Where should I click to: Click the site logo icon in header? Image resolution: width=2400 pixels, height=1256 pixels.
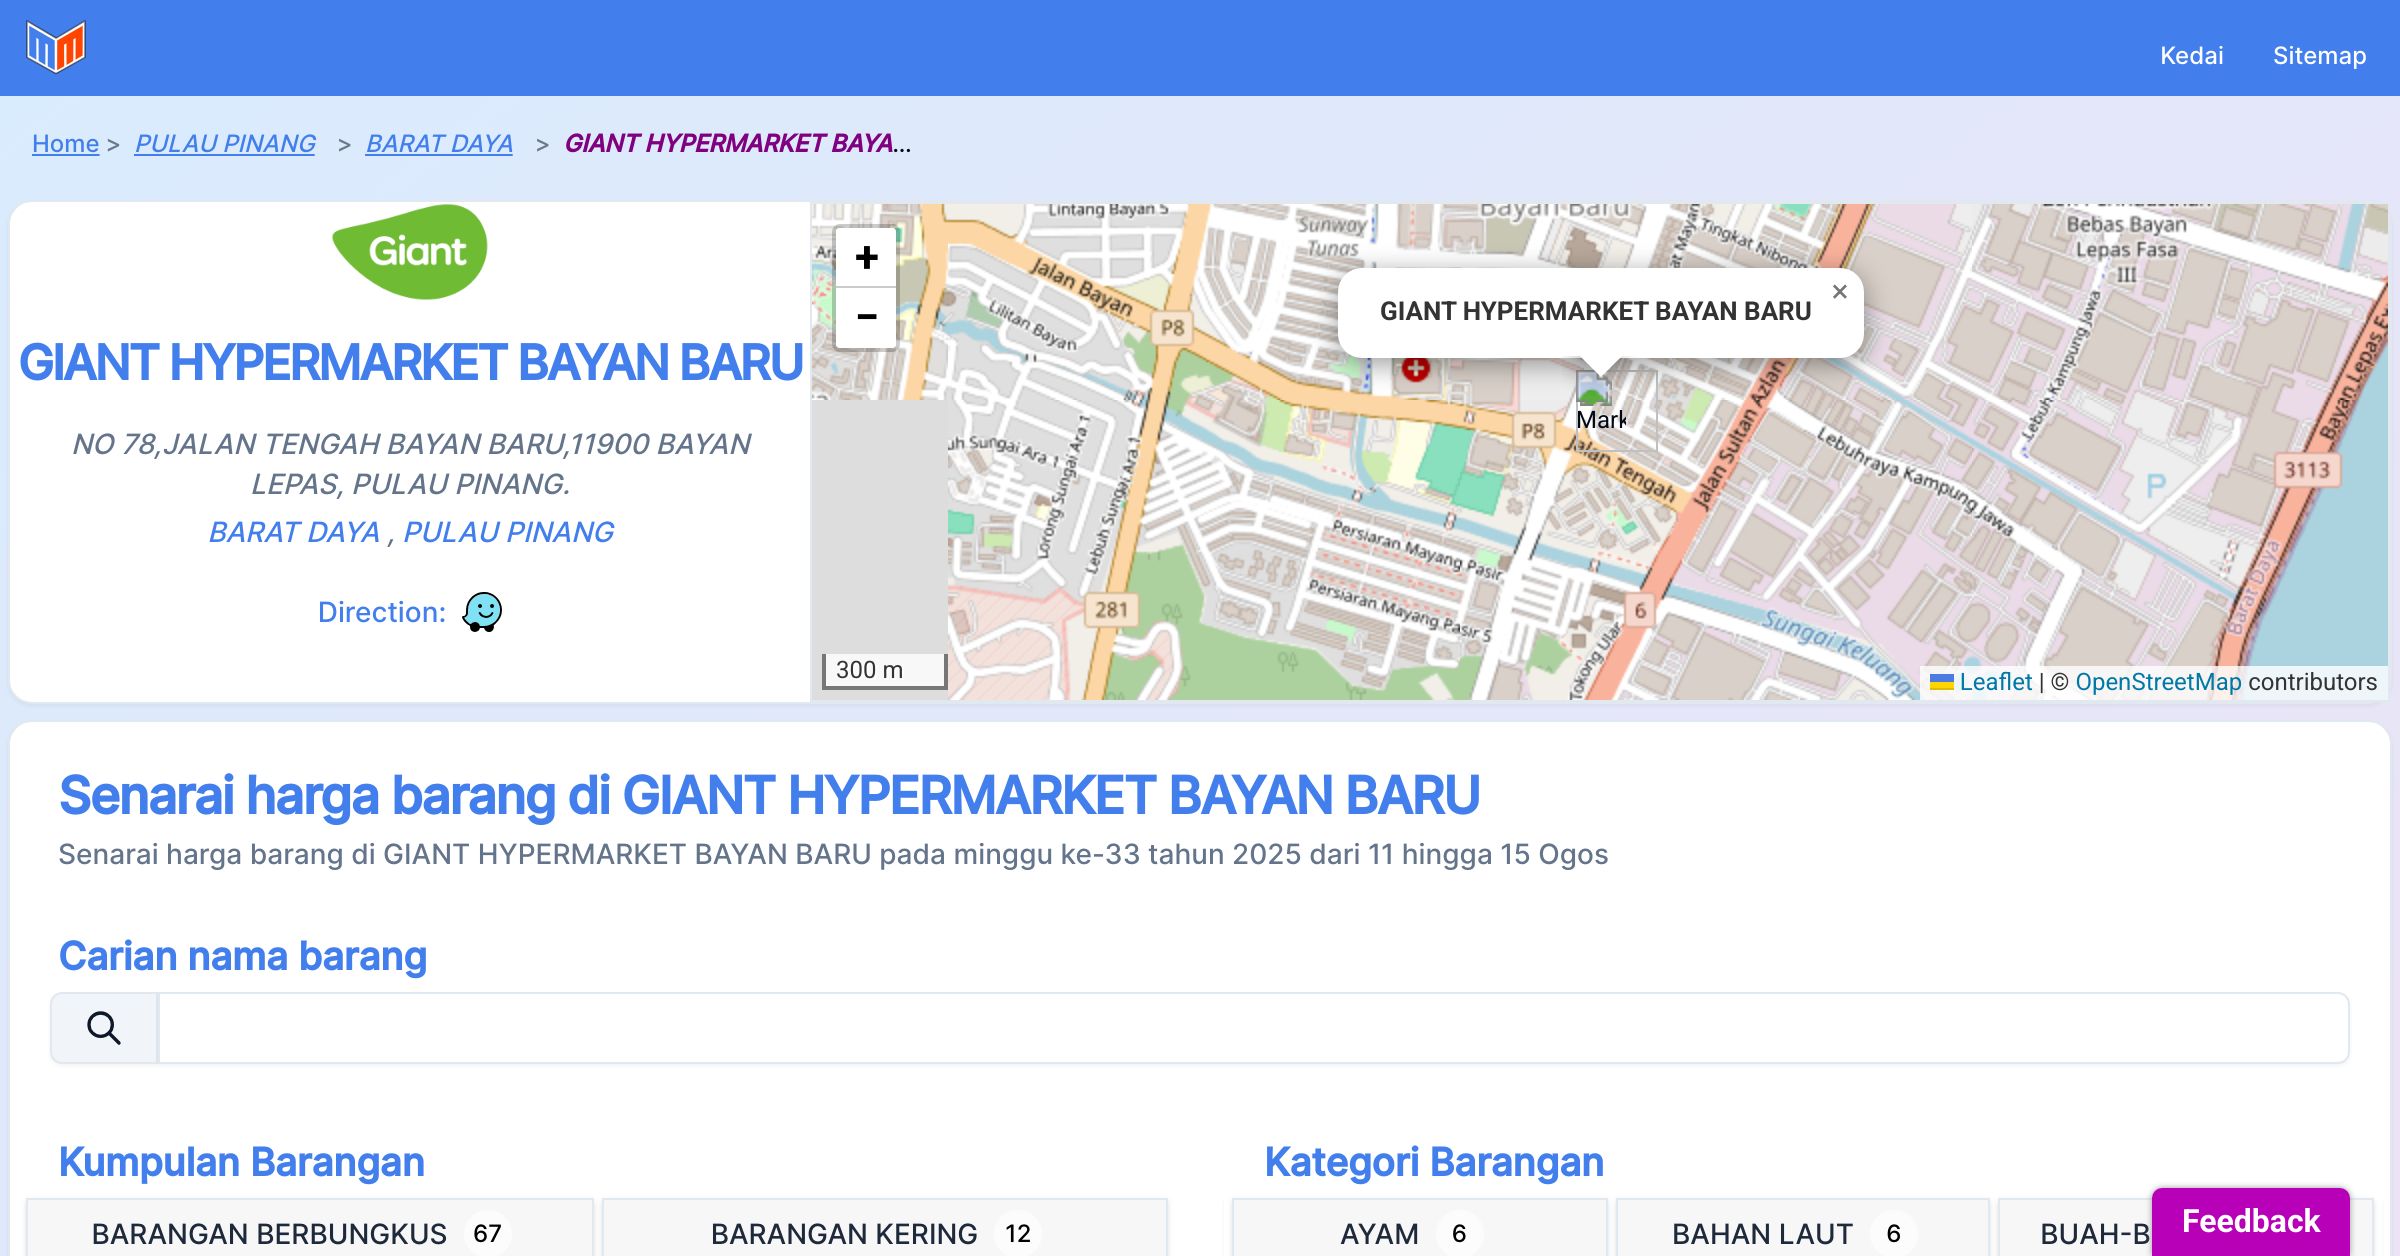56,47
